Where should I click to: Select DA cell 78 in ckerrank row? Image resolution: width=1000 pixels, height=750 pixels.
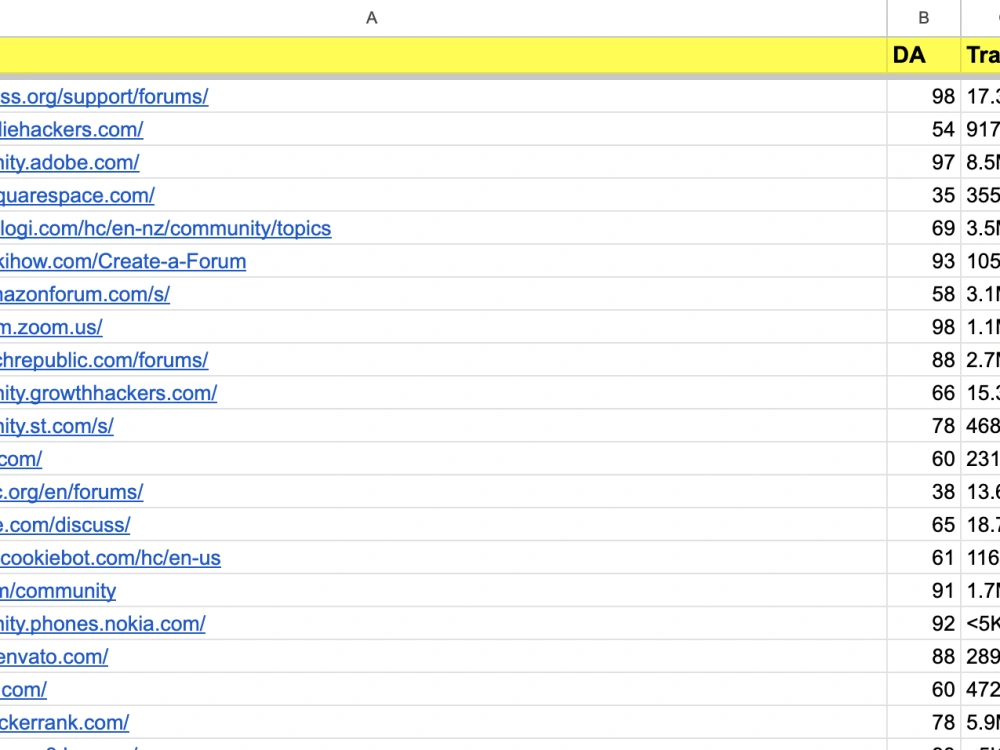923,723
